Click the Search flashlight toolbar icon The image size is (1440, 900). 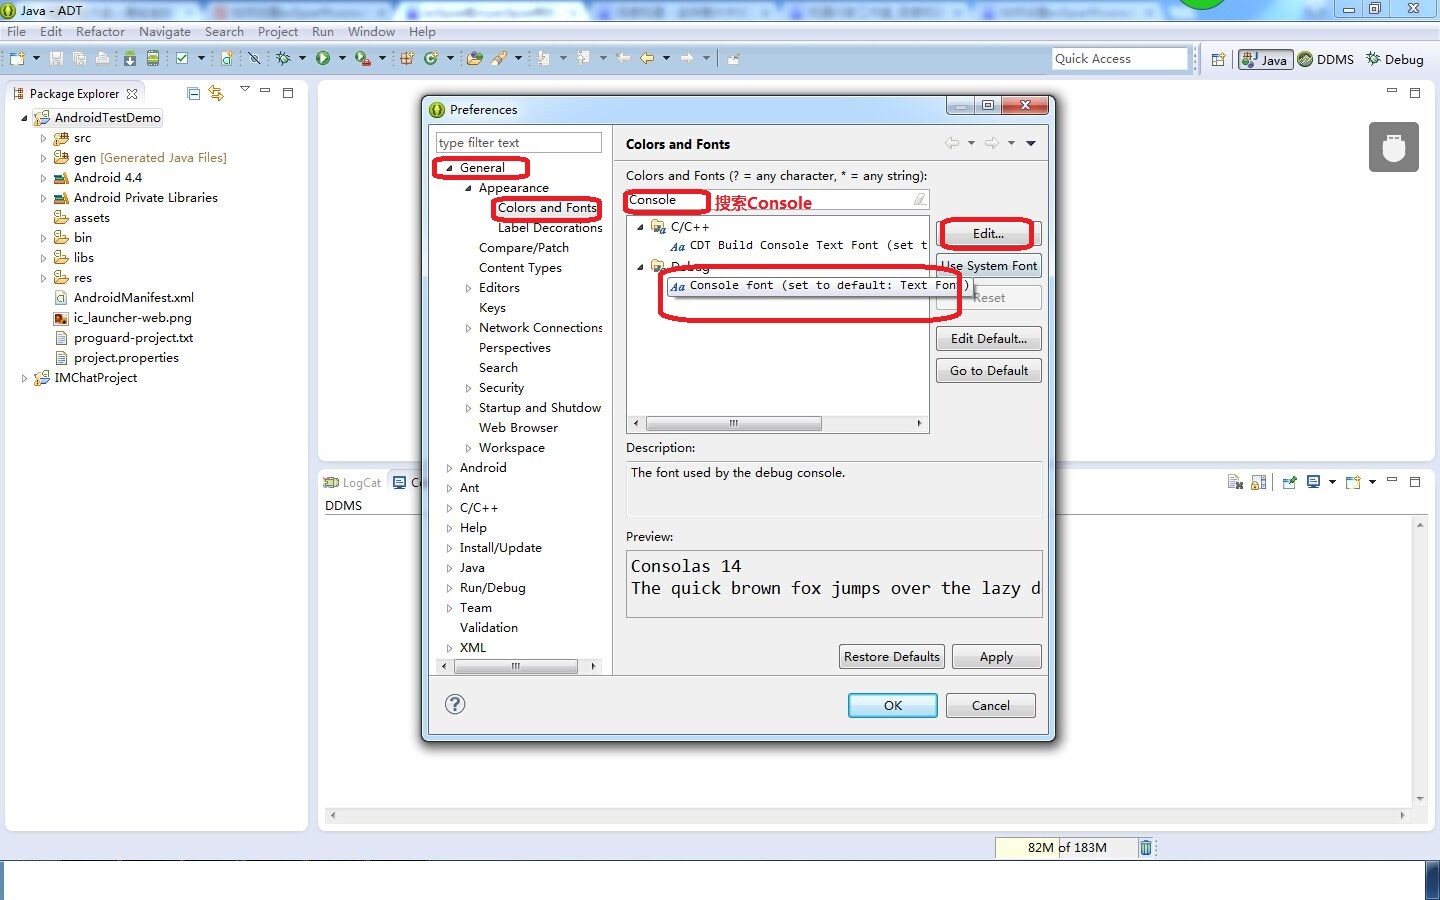[499, 59]
